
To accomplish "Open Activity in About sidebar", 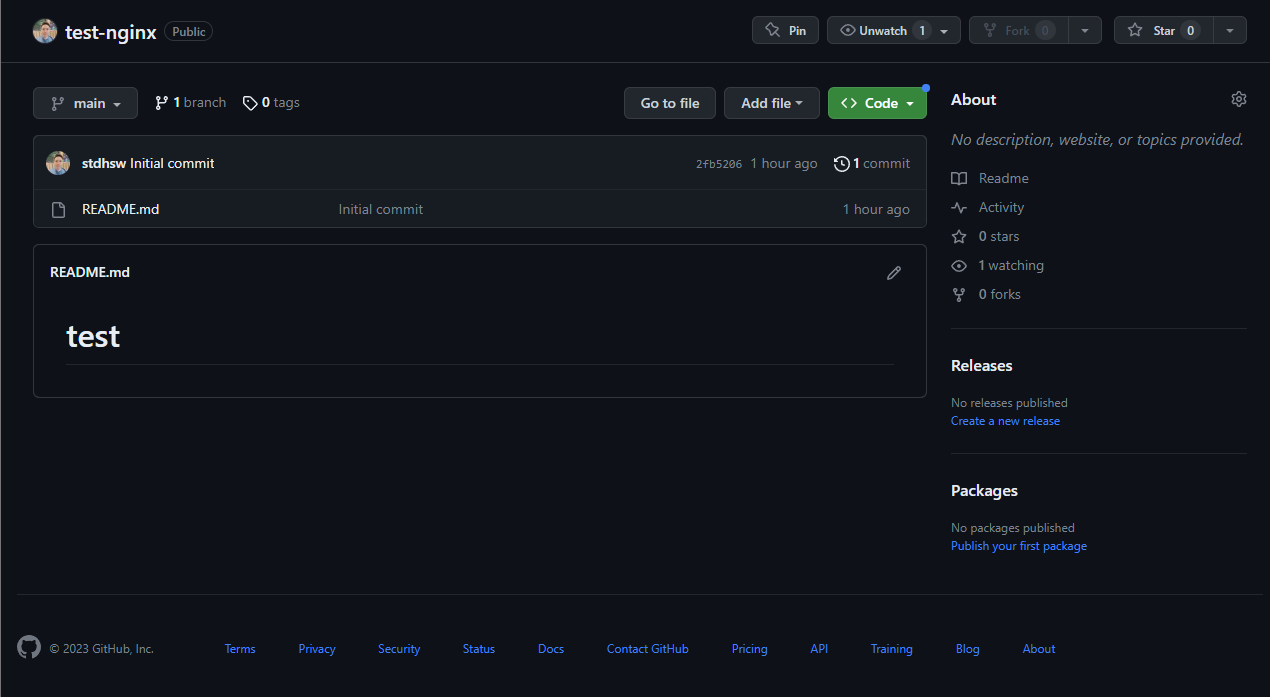I will pyautogui.click(x=988, y=207).
